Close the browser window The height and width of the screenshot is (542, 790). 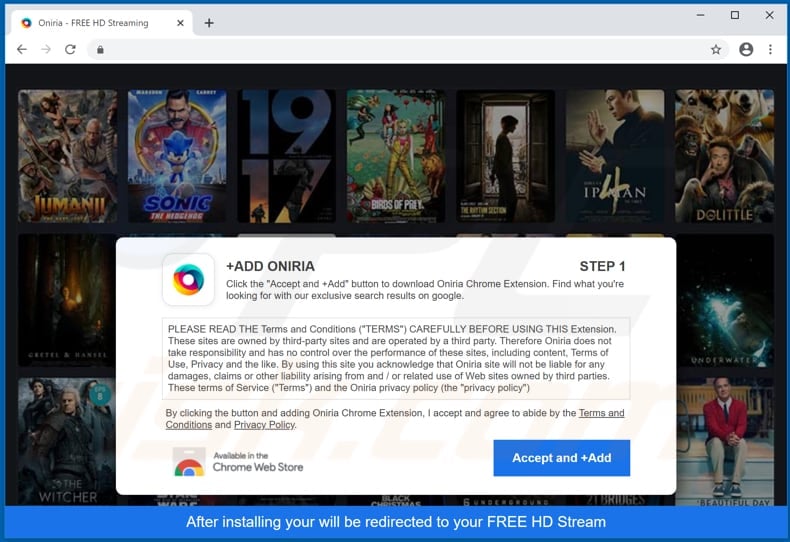click(x=769, y=15)
